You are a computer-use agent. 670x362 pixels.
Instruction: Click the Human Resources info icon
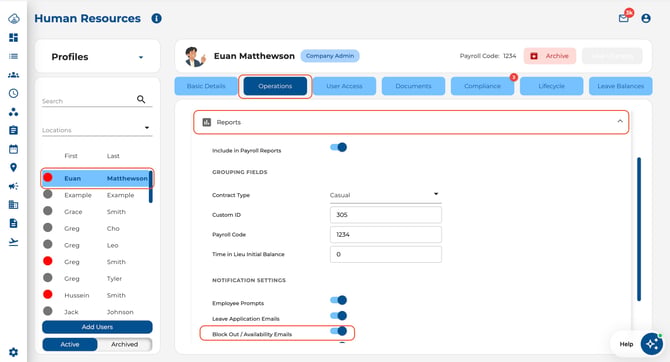tap(156, 18)
